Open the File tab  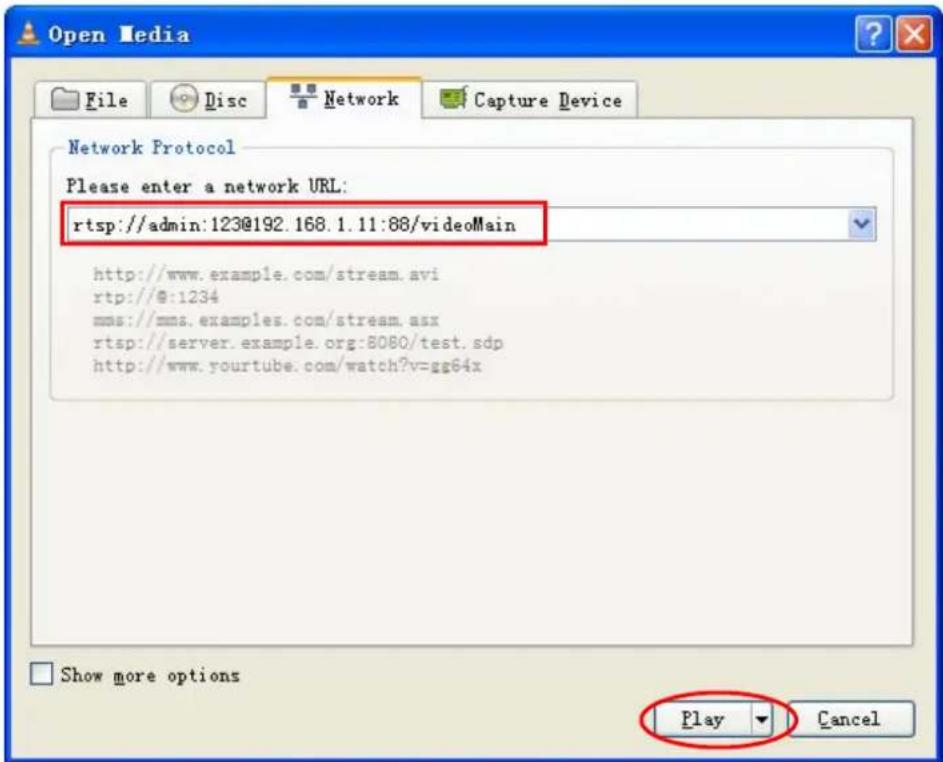pyautogui.click(x=90, y=100)
